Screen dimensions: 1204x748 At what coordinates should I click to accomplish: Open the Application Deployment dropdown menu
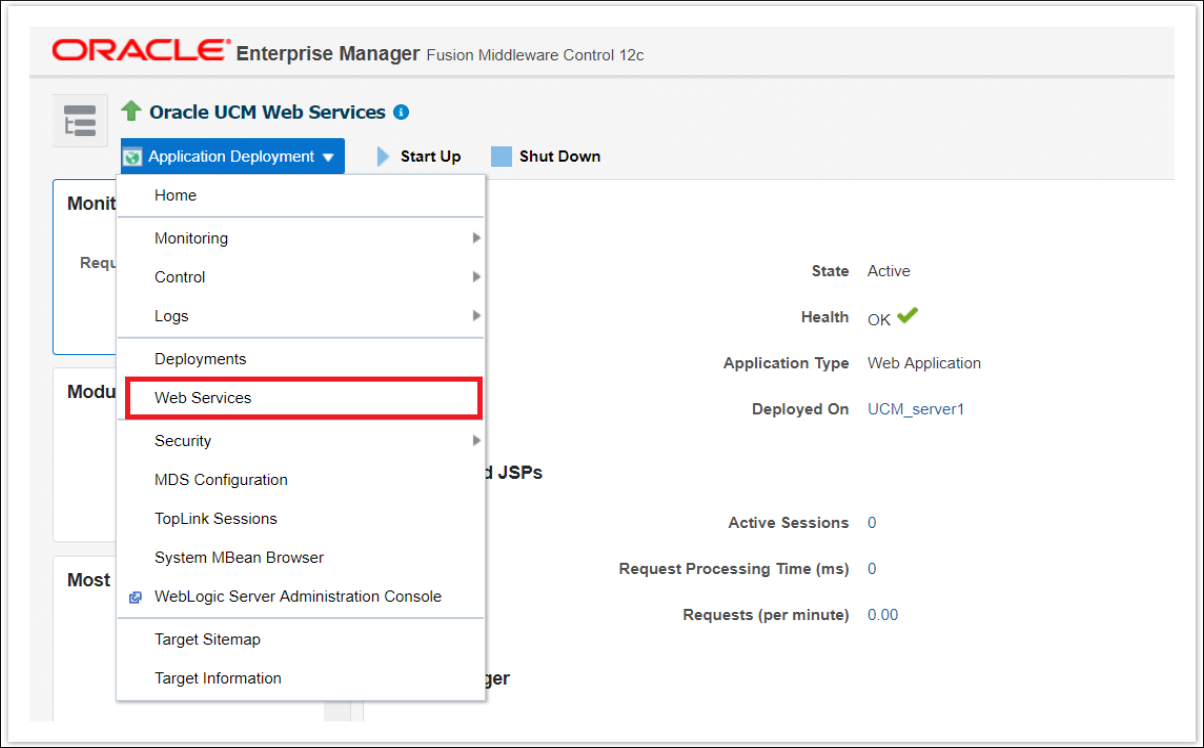(232, 157)
